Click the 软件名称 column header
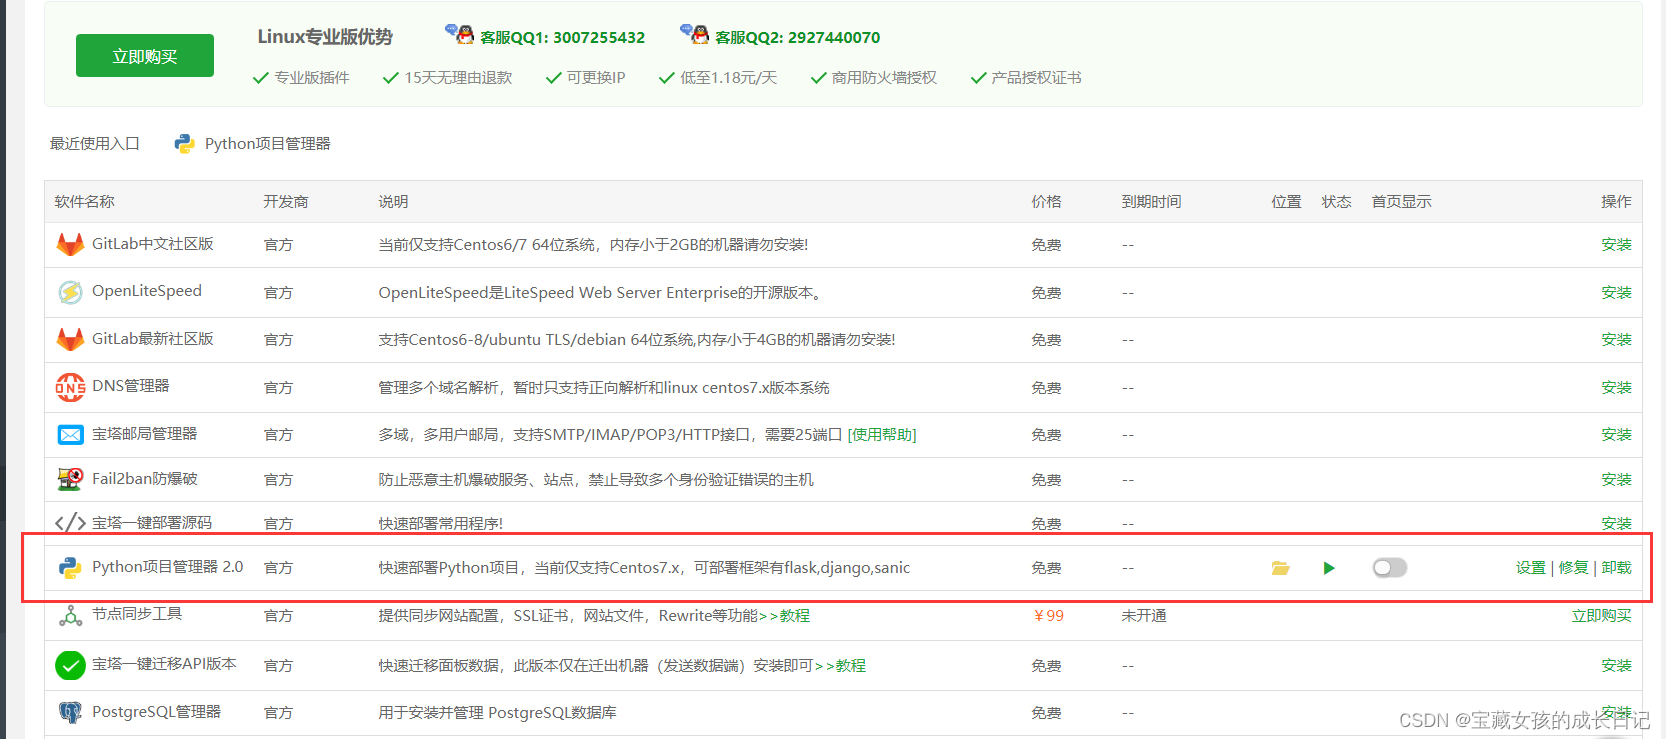Viewport: 1666px width, 739px height. pos(84,202)
